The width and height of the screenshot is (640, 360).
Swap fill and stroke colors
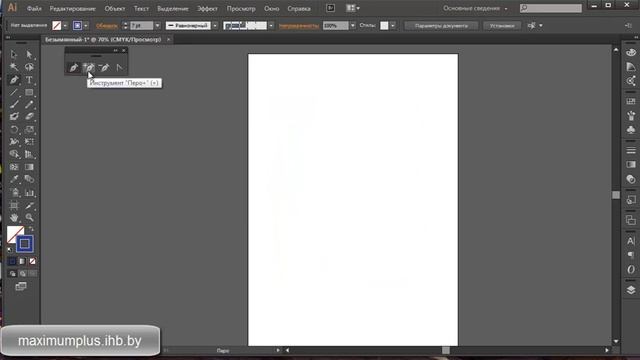pos(31,229)
